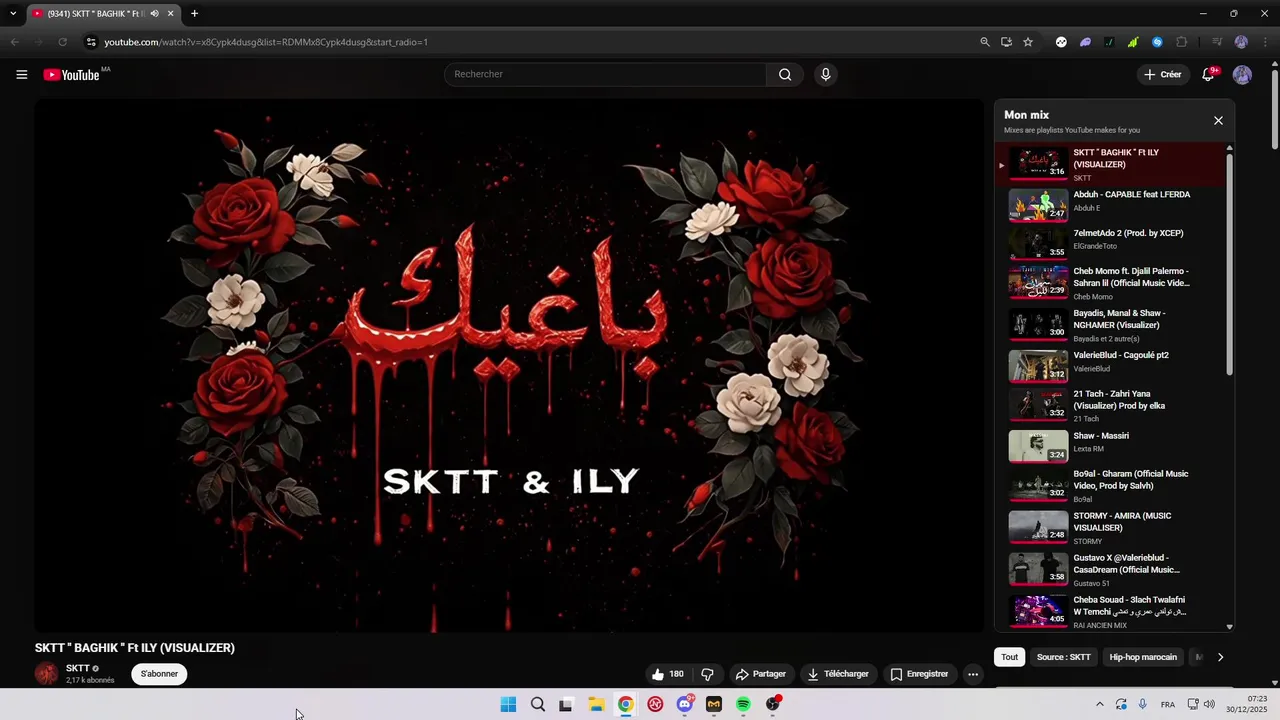Open a new browser tab
Image resolution: width=1280 pixels, height=720 pixels.
pos(194,14)
